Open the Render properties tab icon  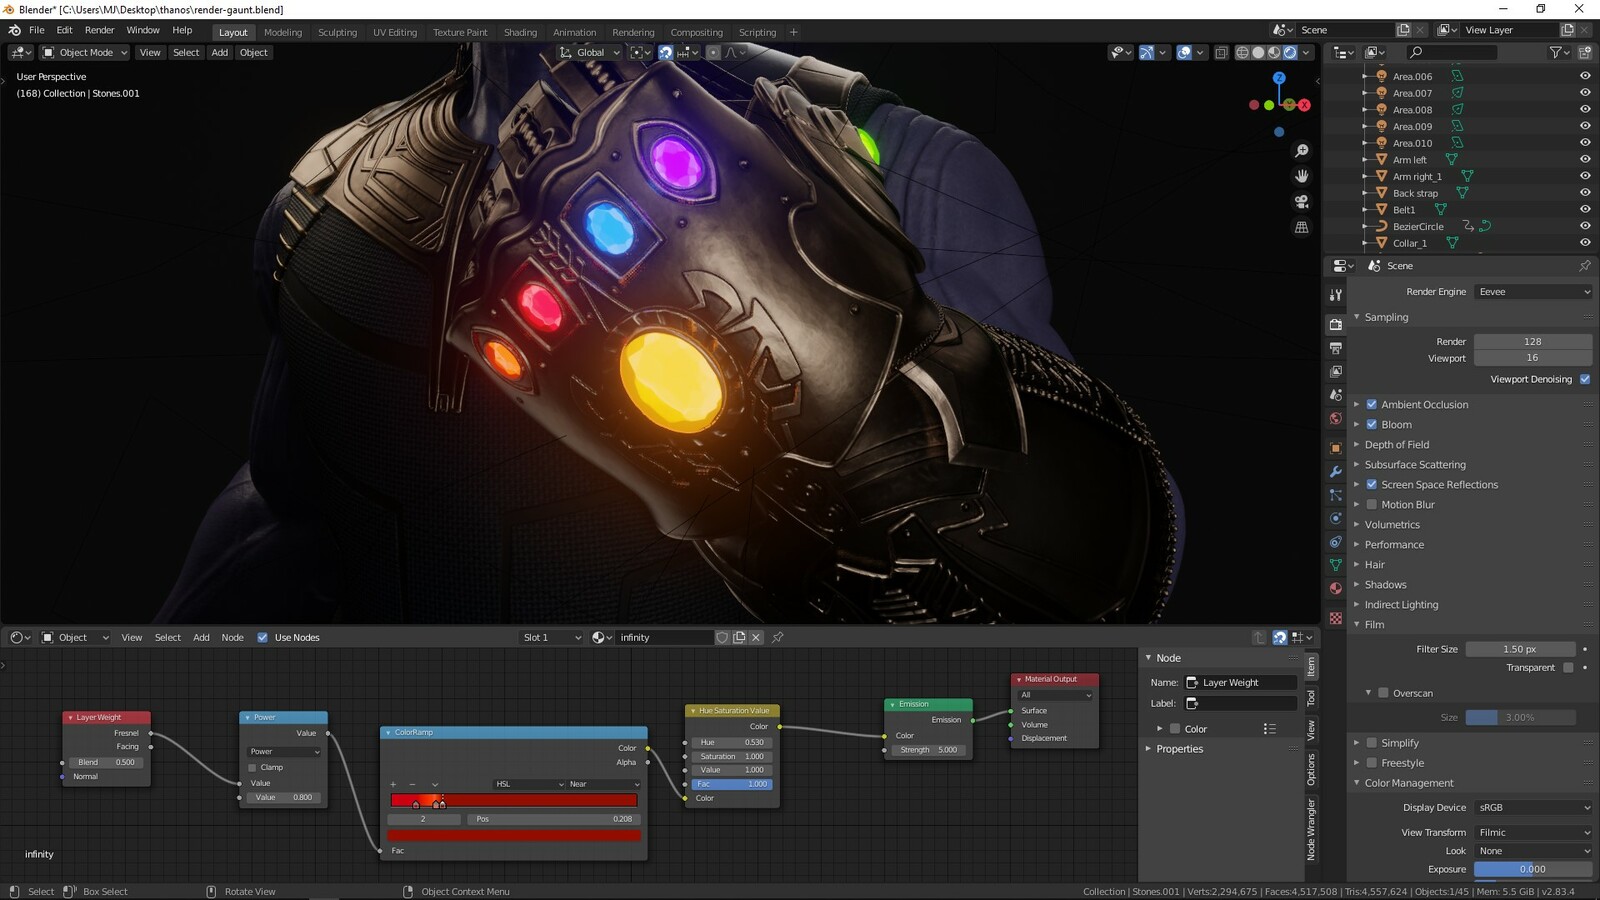tap(1335, 324)
